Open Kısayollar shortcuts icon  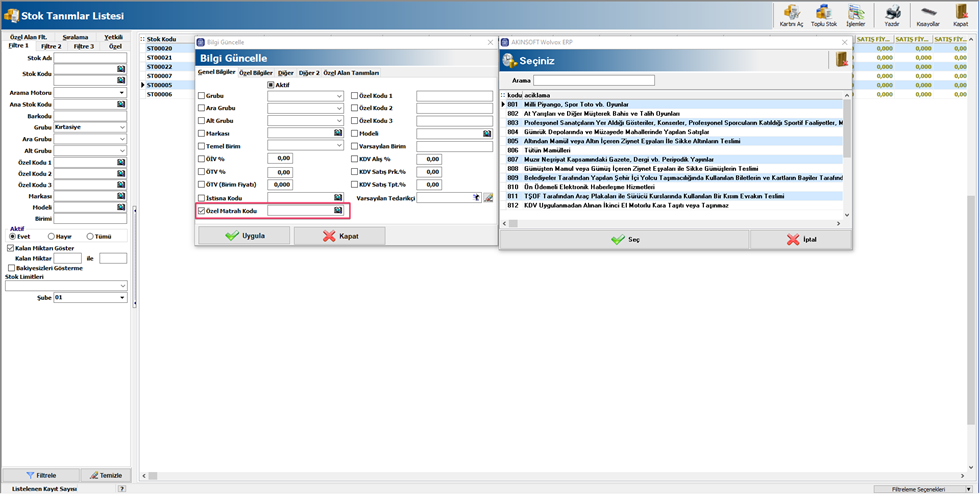[927, 14]
